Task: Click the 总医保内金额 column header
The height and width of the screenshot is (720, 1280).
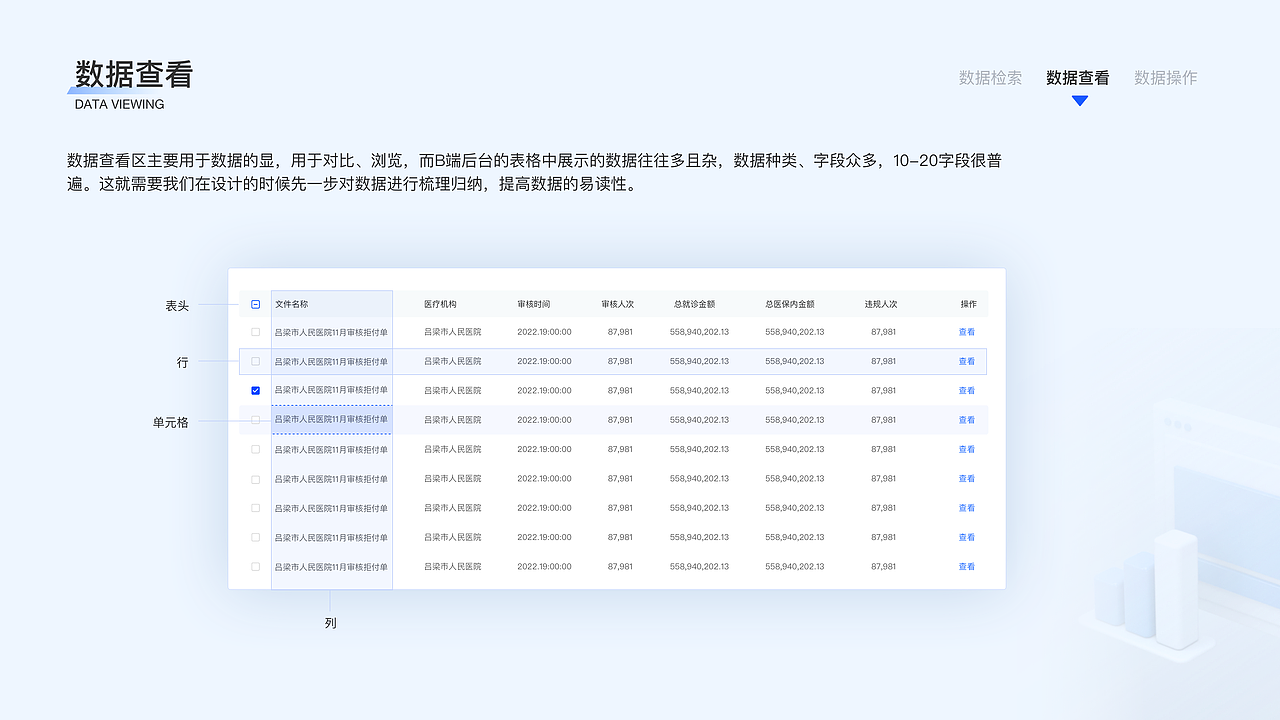Action: coord(790,304)
